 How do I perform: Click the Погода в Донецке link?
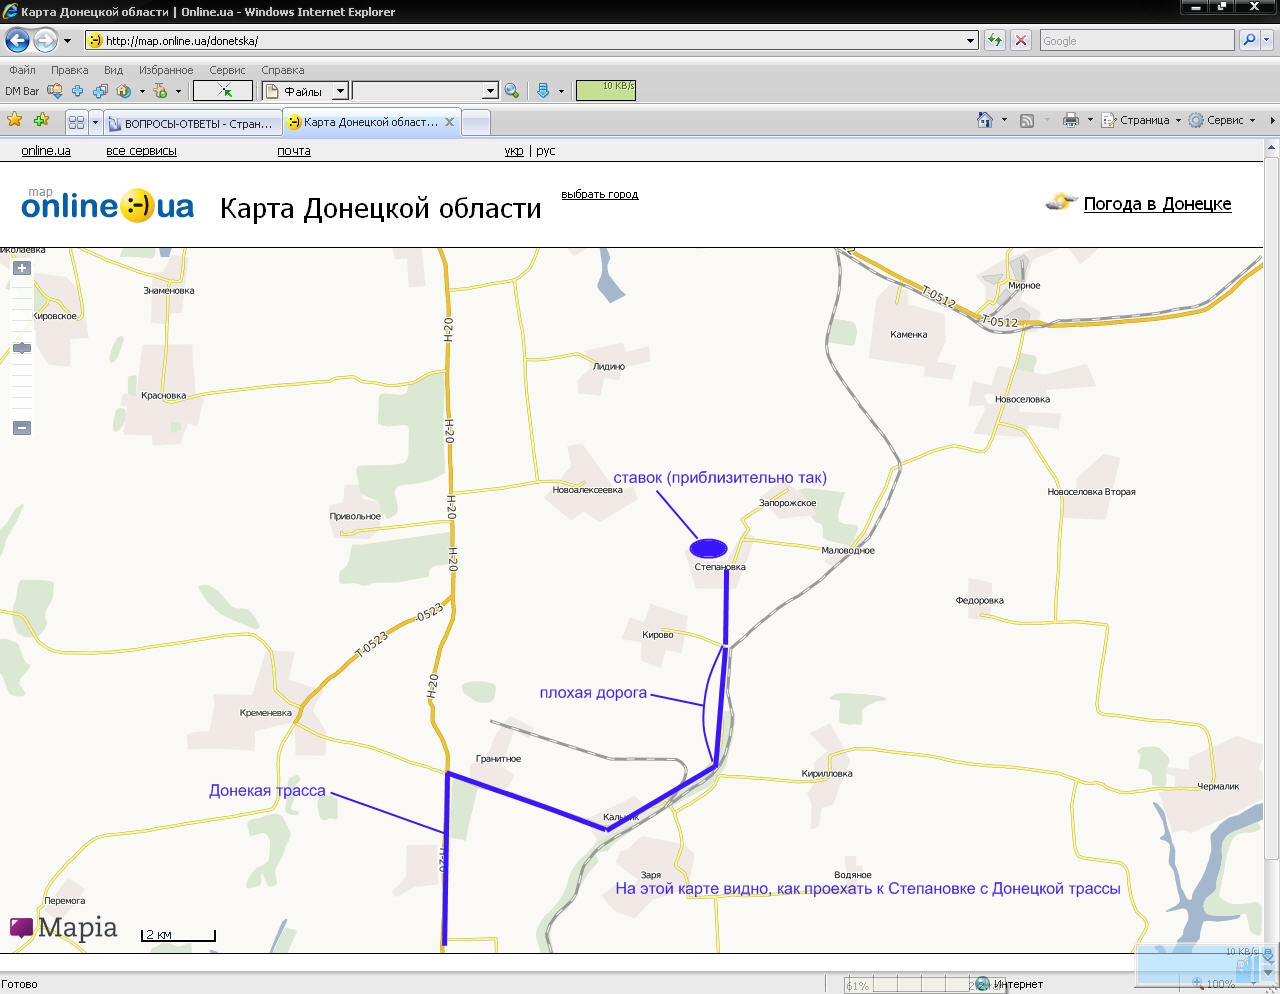(1157, 204)
